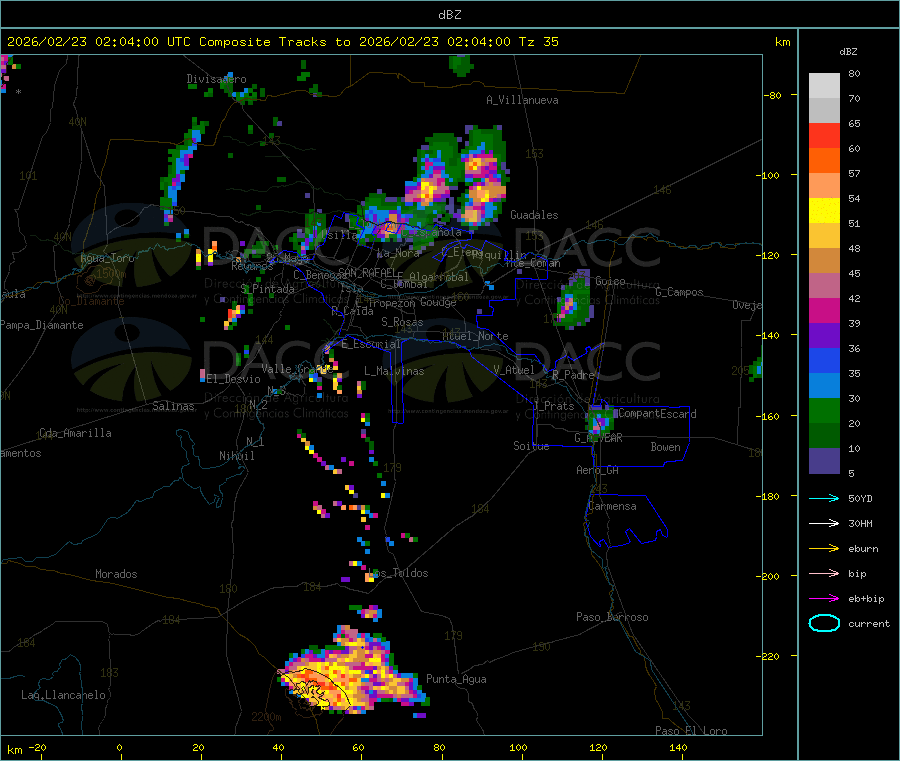Click the Nihuil location label
Image resolution: width=900 pixels, height=761 pixels.
236,456
